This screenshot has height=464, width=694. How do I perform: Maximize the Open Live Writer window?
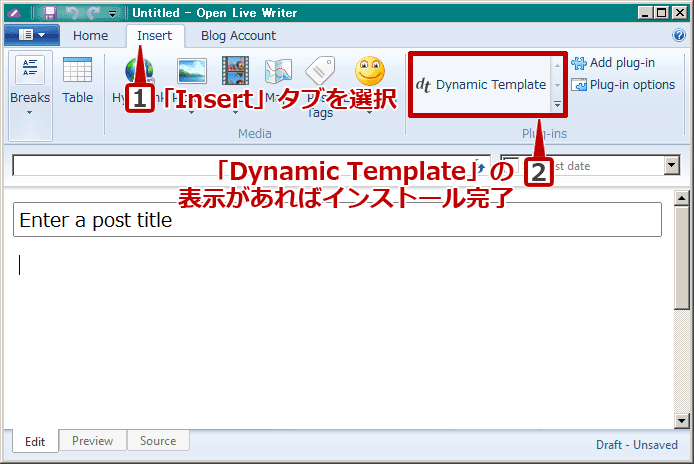coord(662,12)
